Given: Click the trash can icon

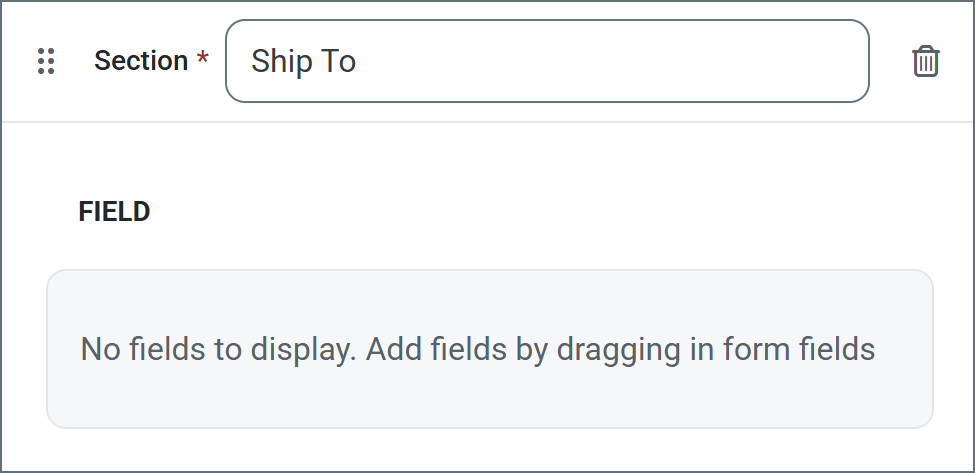Looking at the screenshot, I should tap(926, 61).
